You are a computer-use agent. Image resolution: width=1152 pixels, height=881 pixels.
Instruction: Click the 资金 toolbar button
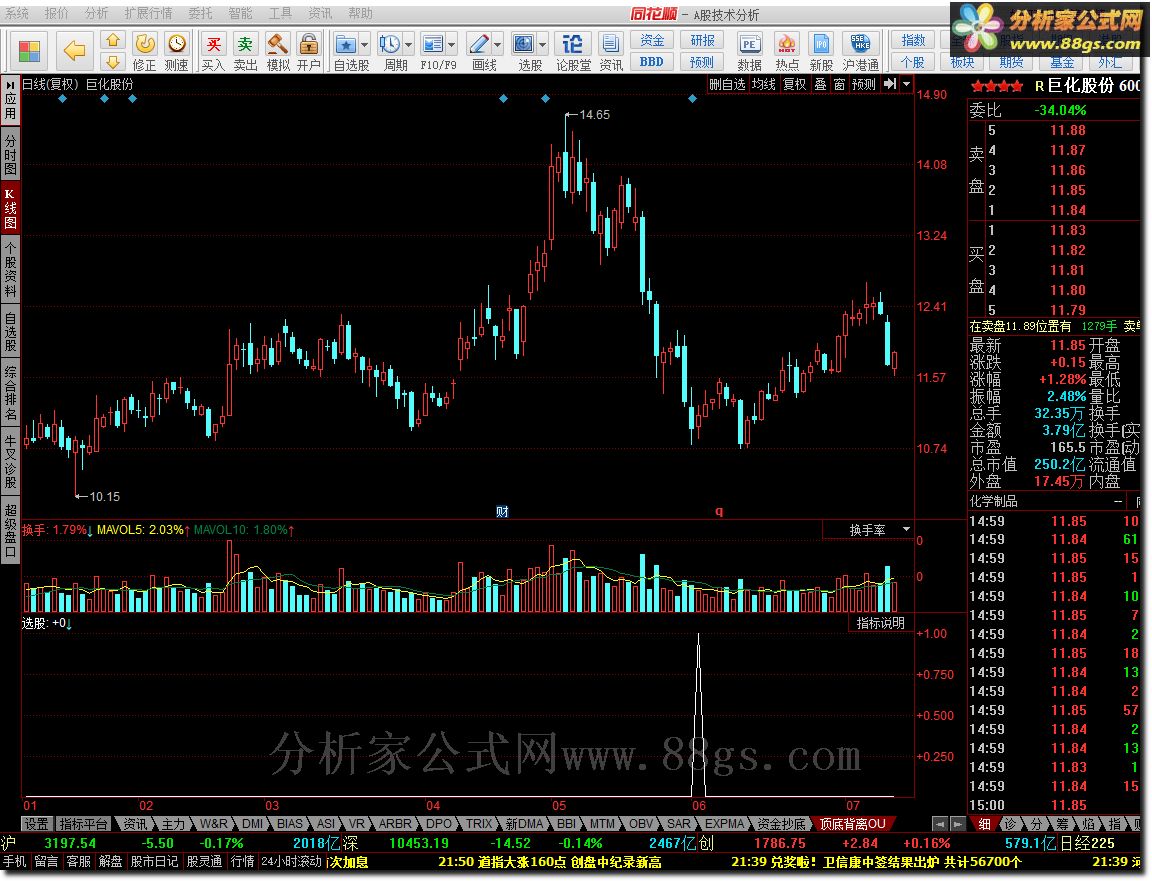(652, 40)
